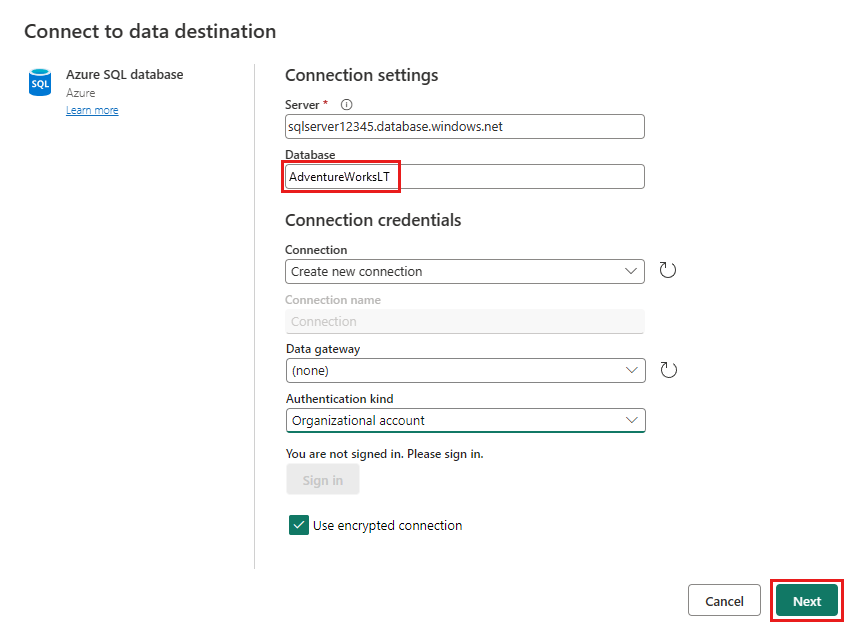Image resolution: width=861 pixels, height=640 pixels.
Task: Open the Authentication kind dropdown
Action: click(x=630, y=420)
